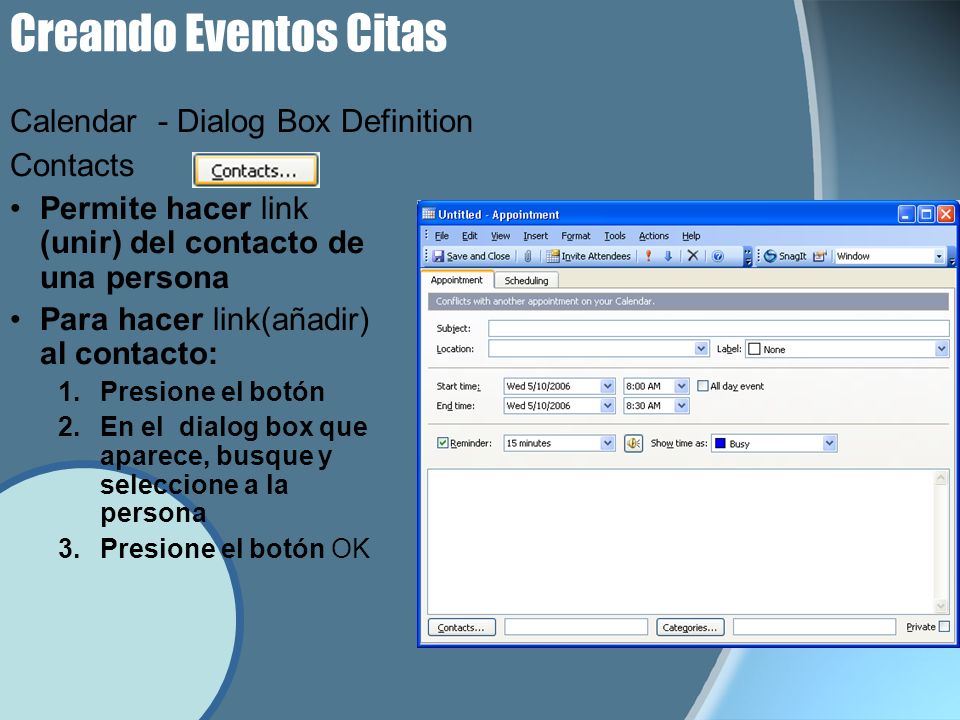Click the Subject text field
The height and width of the screenshot is (720, 960).
coord(719,328)
